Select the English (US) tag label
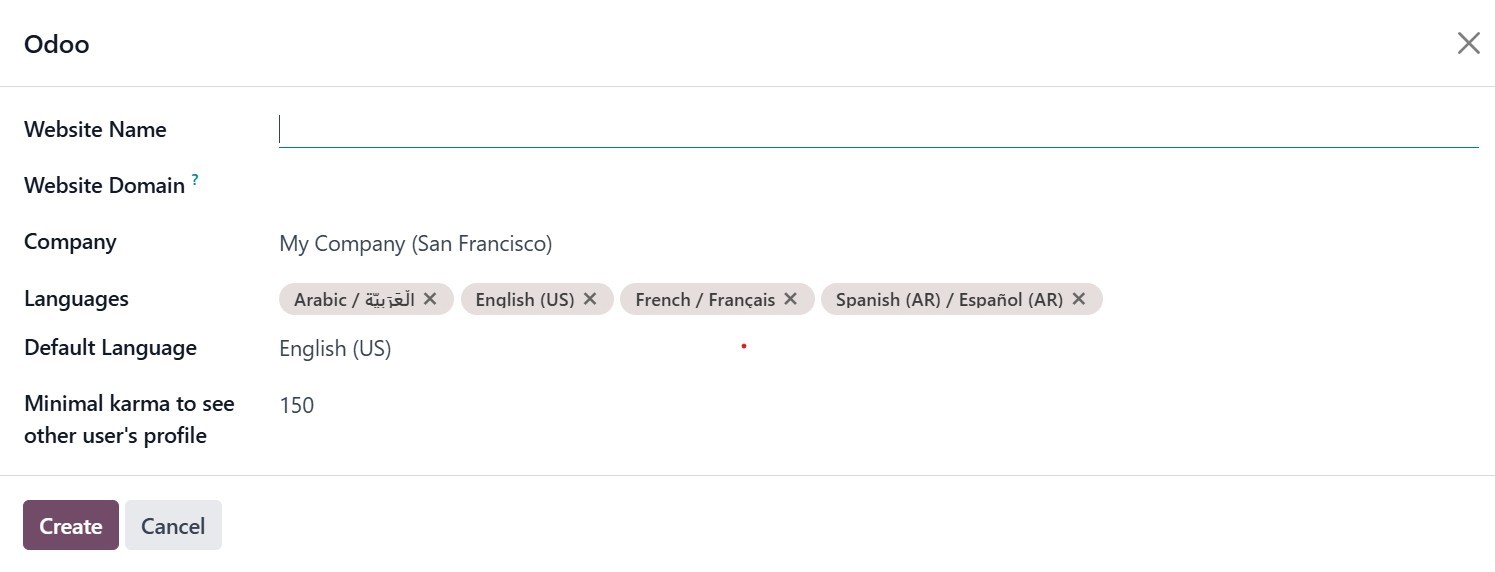The height and width of the screenshot is (572, 1495). pyautogui.click(x=525, y=299)
